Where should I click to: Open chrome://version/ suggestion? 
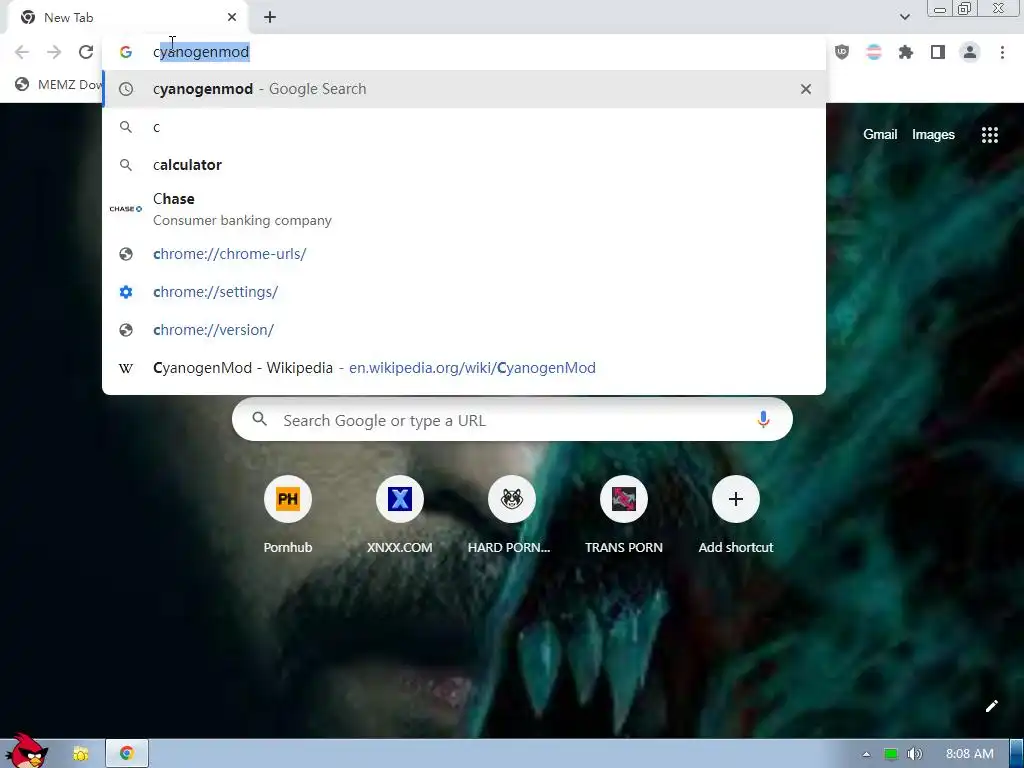point(464,330)
